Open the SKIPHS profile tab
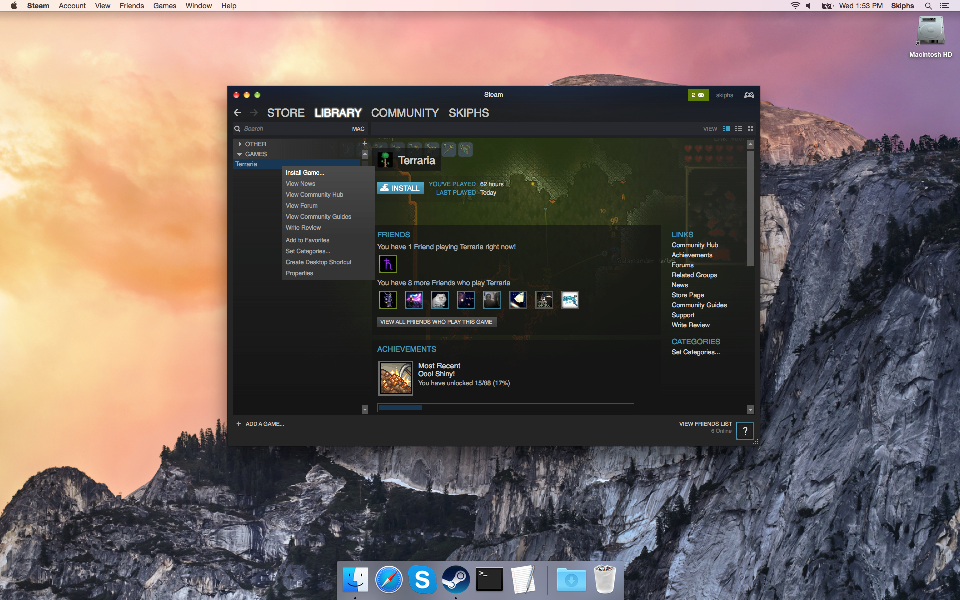This screenshot has width=960, height=600. pyautogui.click(x=468, y=113)
